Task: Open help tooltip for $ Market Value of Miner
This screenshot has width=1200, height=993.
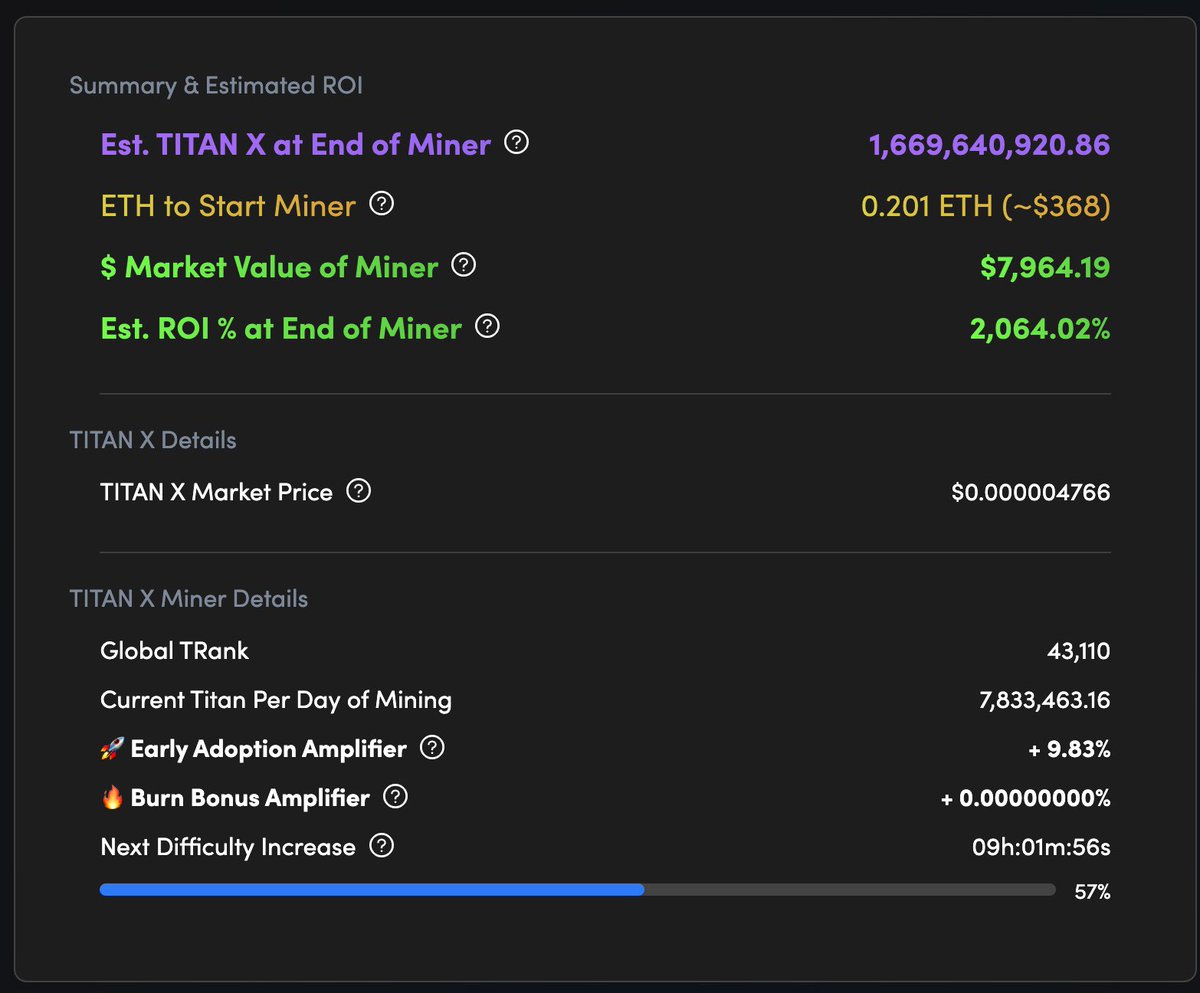Action: pos(464,266)
